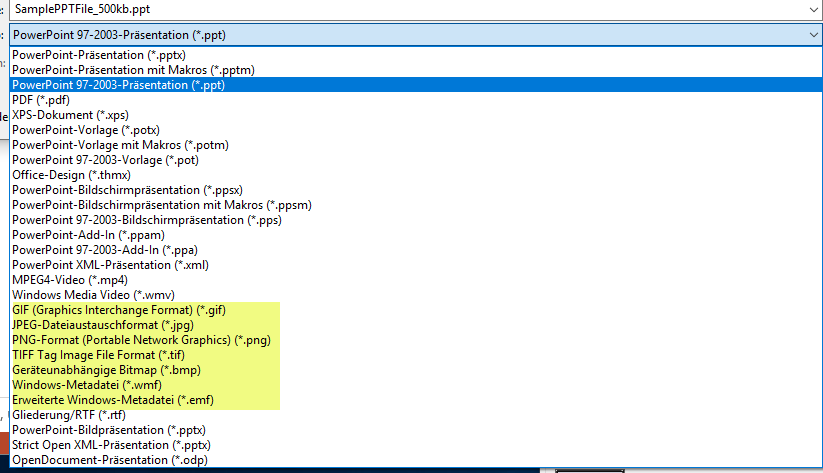823x473 pixels.
Task: Select JPEG-Dateiaustauschformat (*.jpg)
Action: (x=416, y=325)
